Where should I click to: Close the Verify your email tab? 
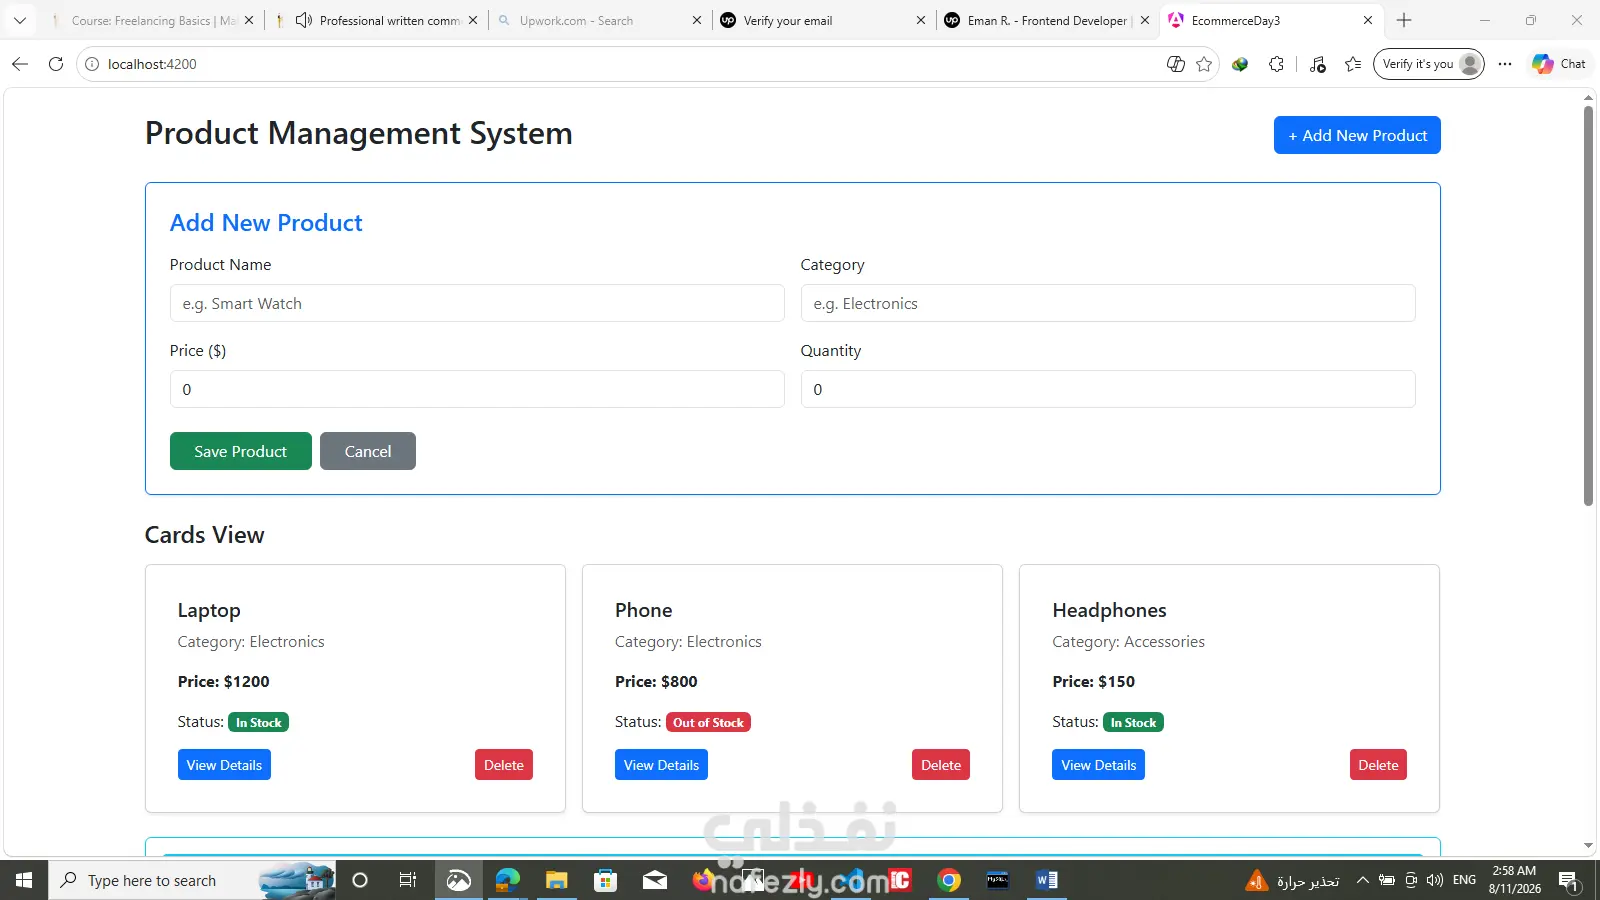pyautogui.click(x=921, y=20)
